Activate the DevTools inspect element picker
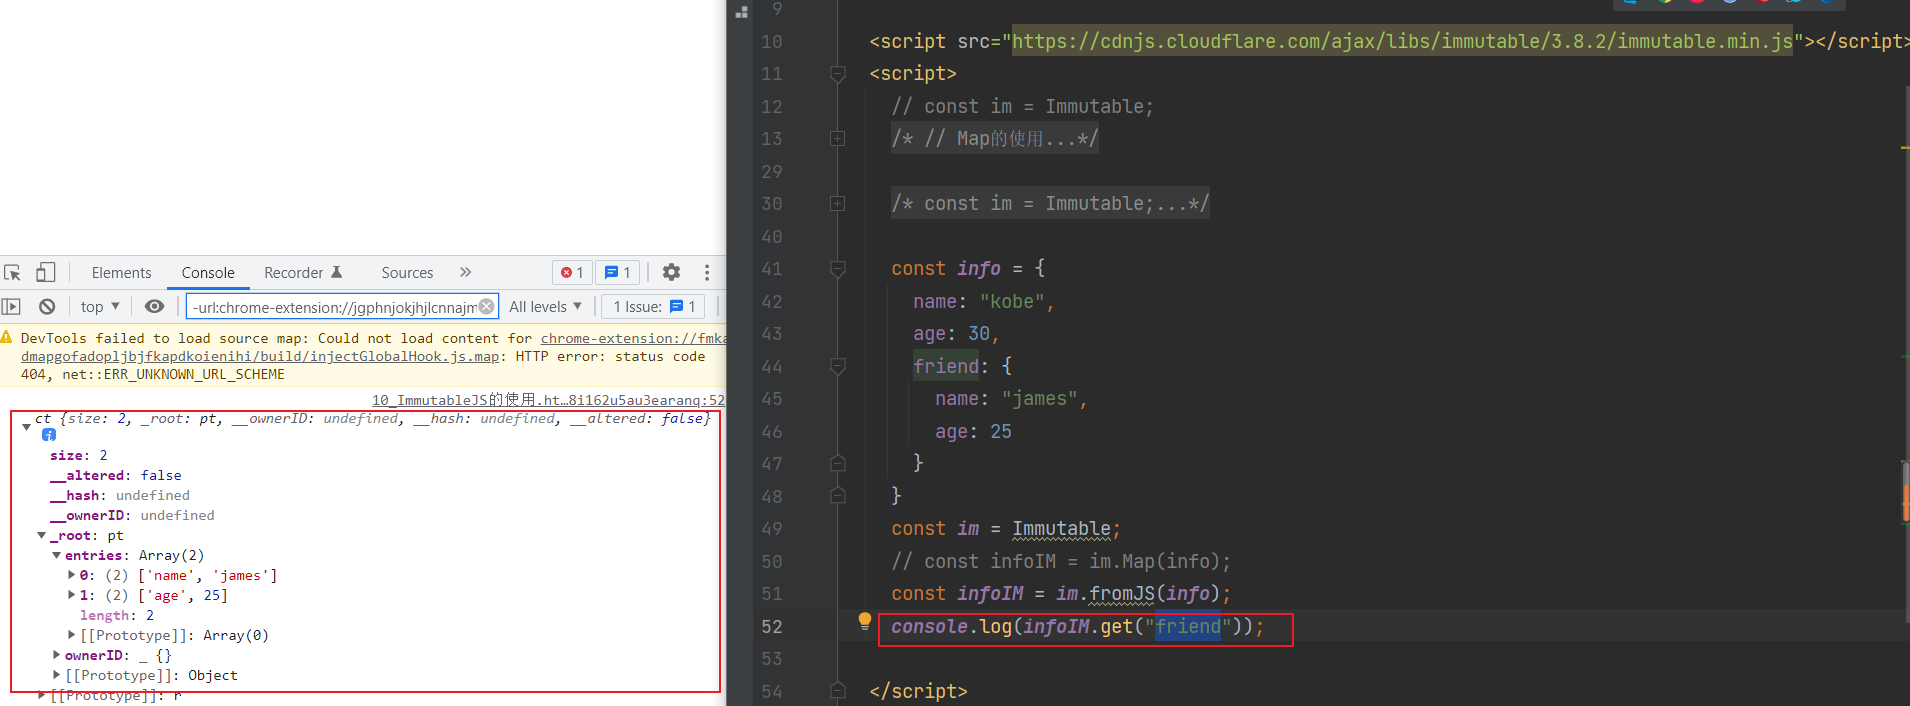This screenshot has height=706, width=1910. click(x=13, y=272)
